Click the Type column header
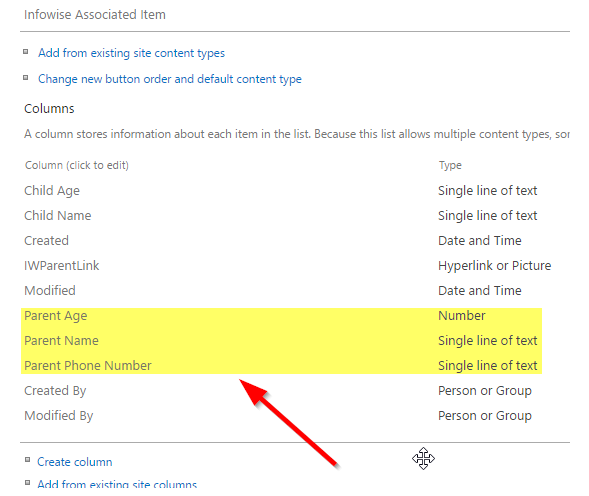This screenshot has height=496, width=589. pos(450,165)
